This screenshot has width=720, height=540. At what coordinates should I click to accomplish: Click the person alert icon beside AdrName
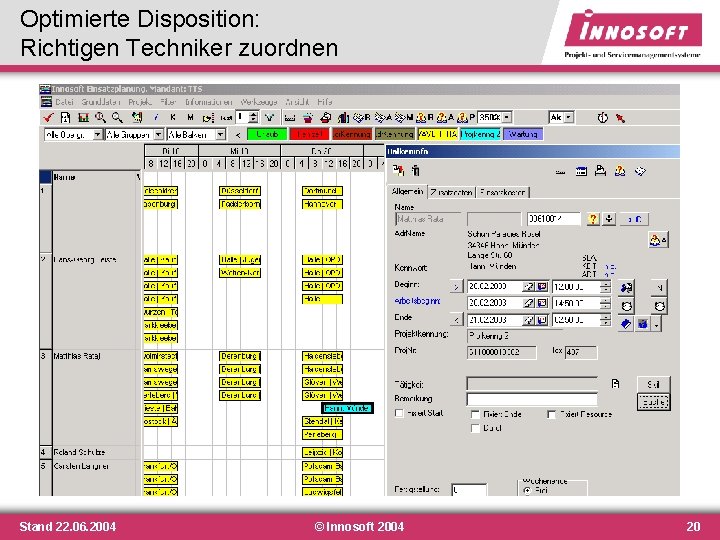(658, 240)
